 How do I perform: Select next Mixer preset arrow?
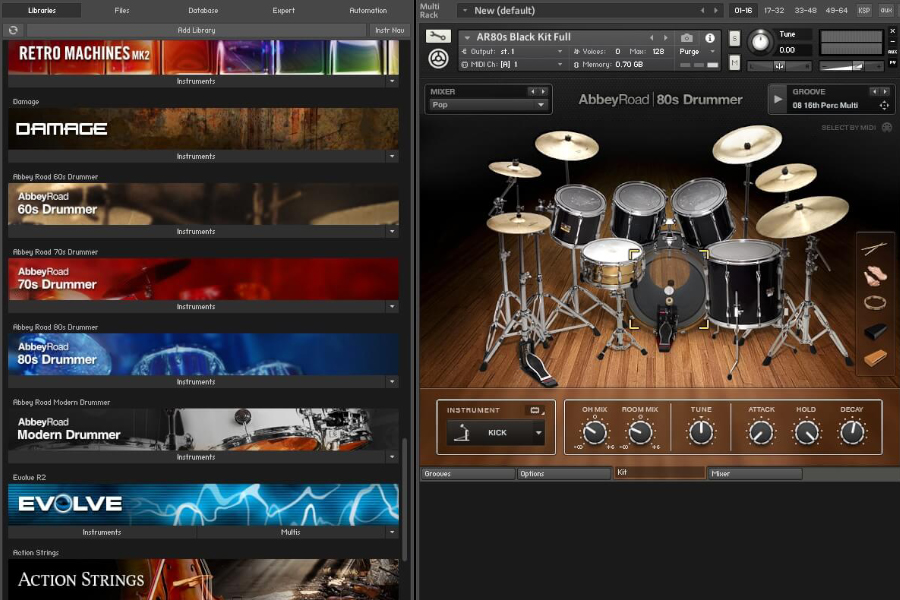(543, 91)
